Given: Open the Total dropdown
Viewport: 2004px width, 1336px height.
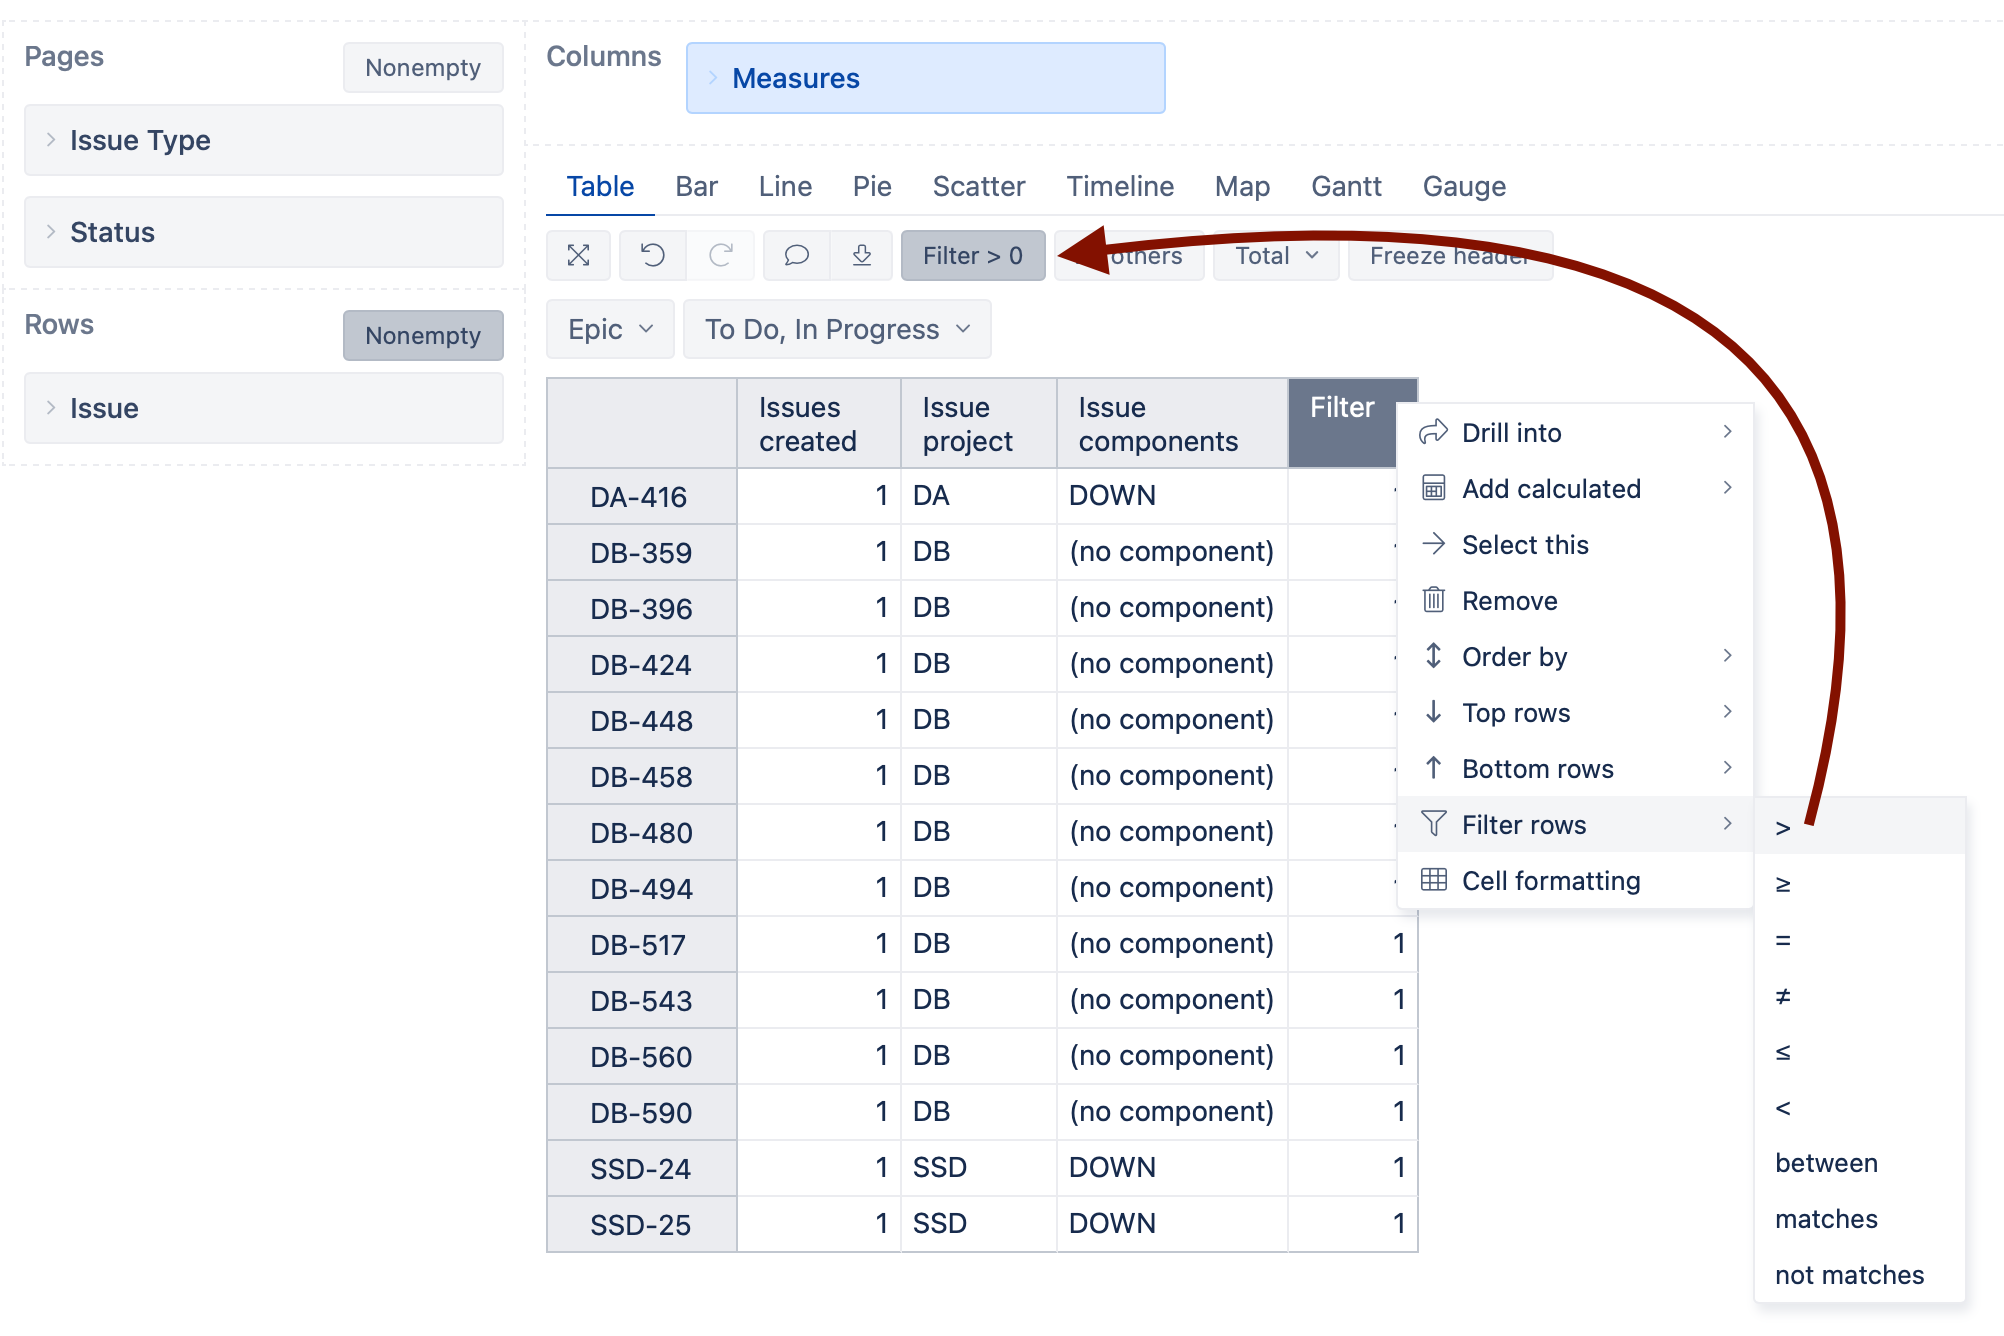Looking at the screenshot, I should click(x=1276, y=256).
